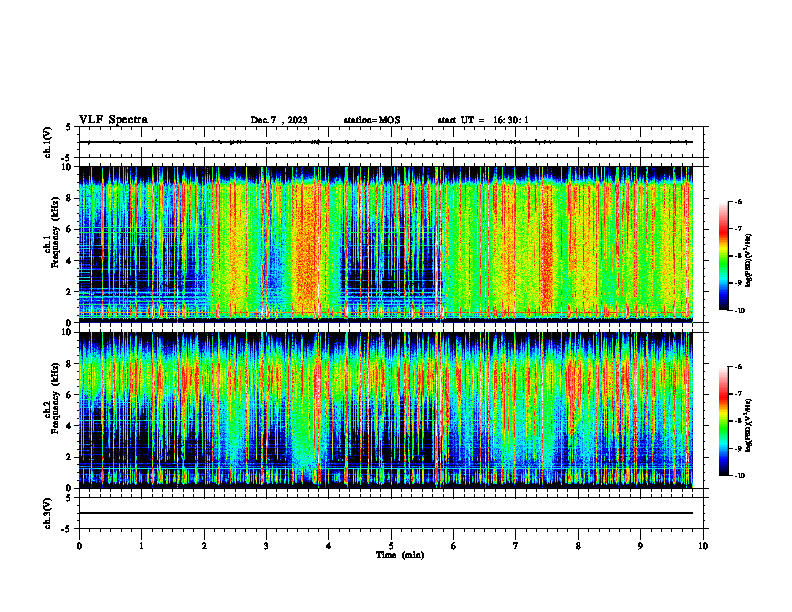The width and height of the screenshot is (792, 612).
Task: Click the time axis tick label "10"
Action: [x=703, y=546]
